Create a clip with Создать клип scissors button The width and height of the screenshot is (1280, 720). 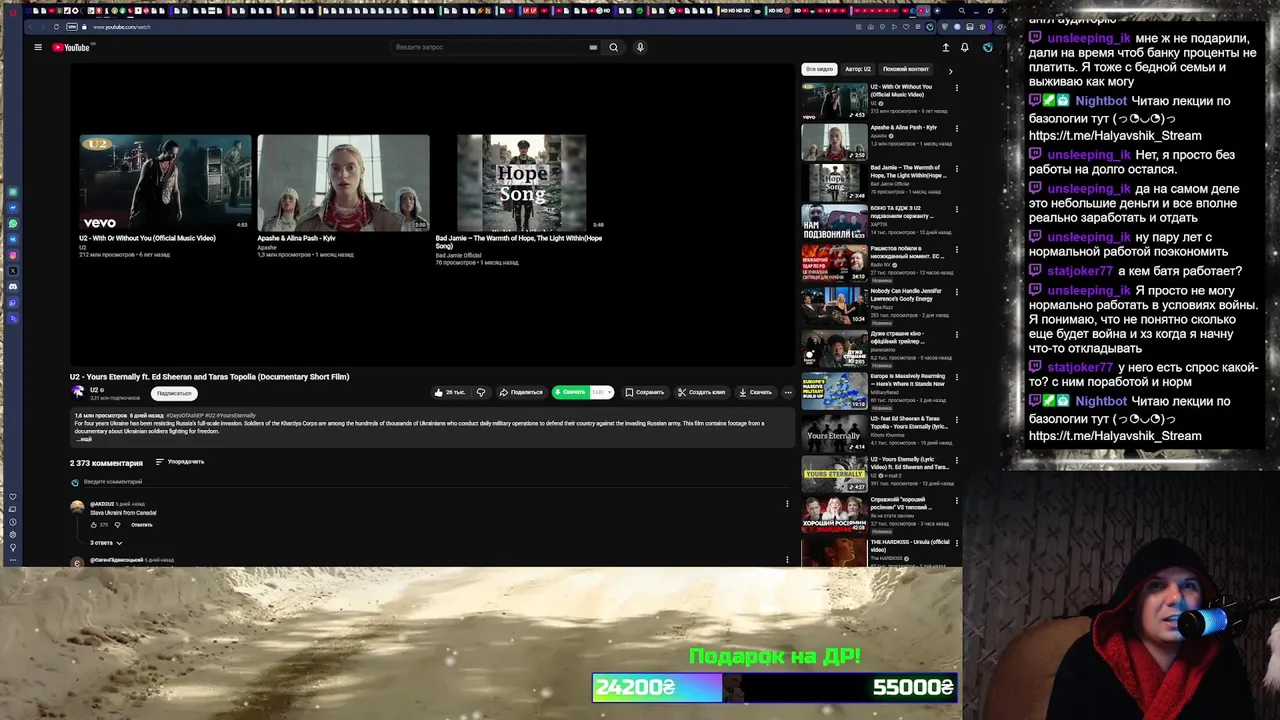click(x=701, y=392)
